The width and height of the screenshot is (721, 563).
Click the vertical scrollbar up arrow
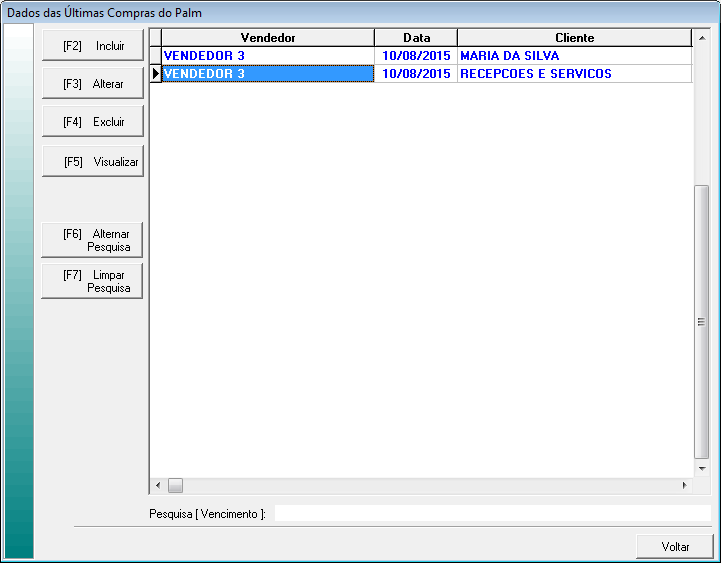(701, 38)
